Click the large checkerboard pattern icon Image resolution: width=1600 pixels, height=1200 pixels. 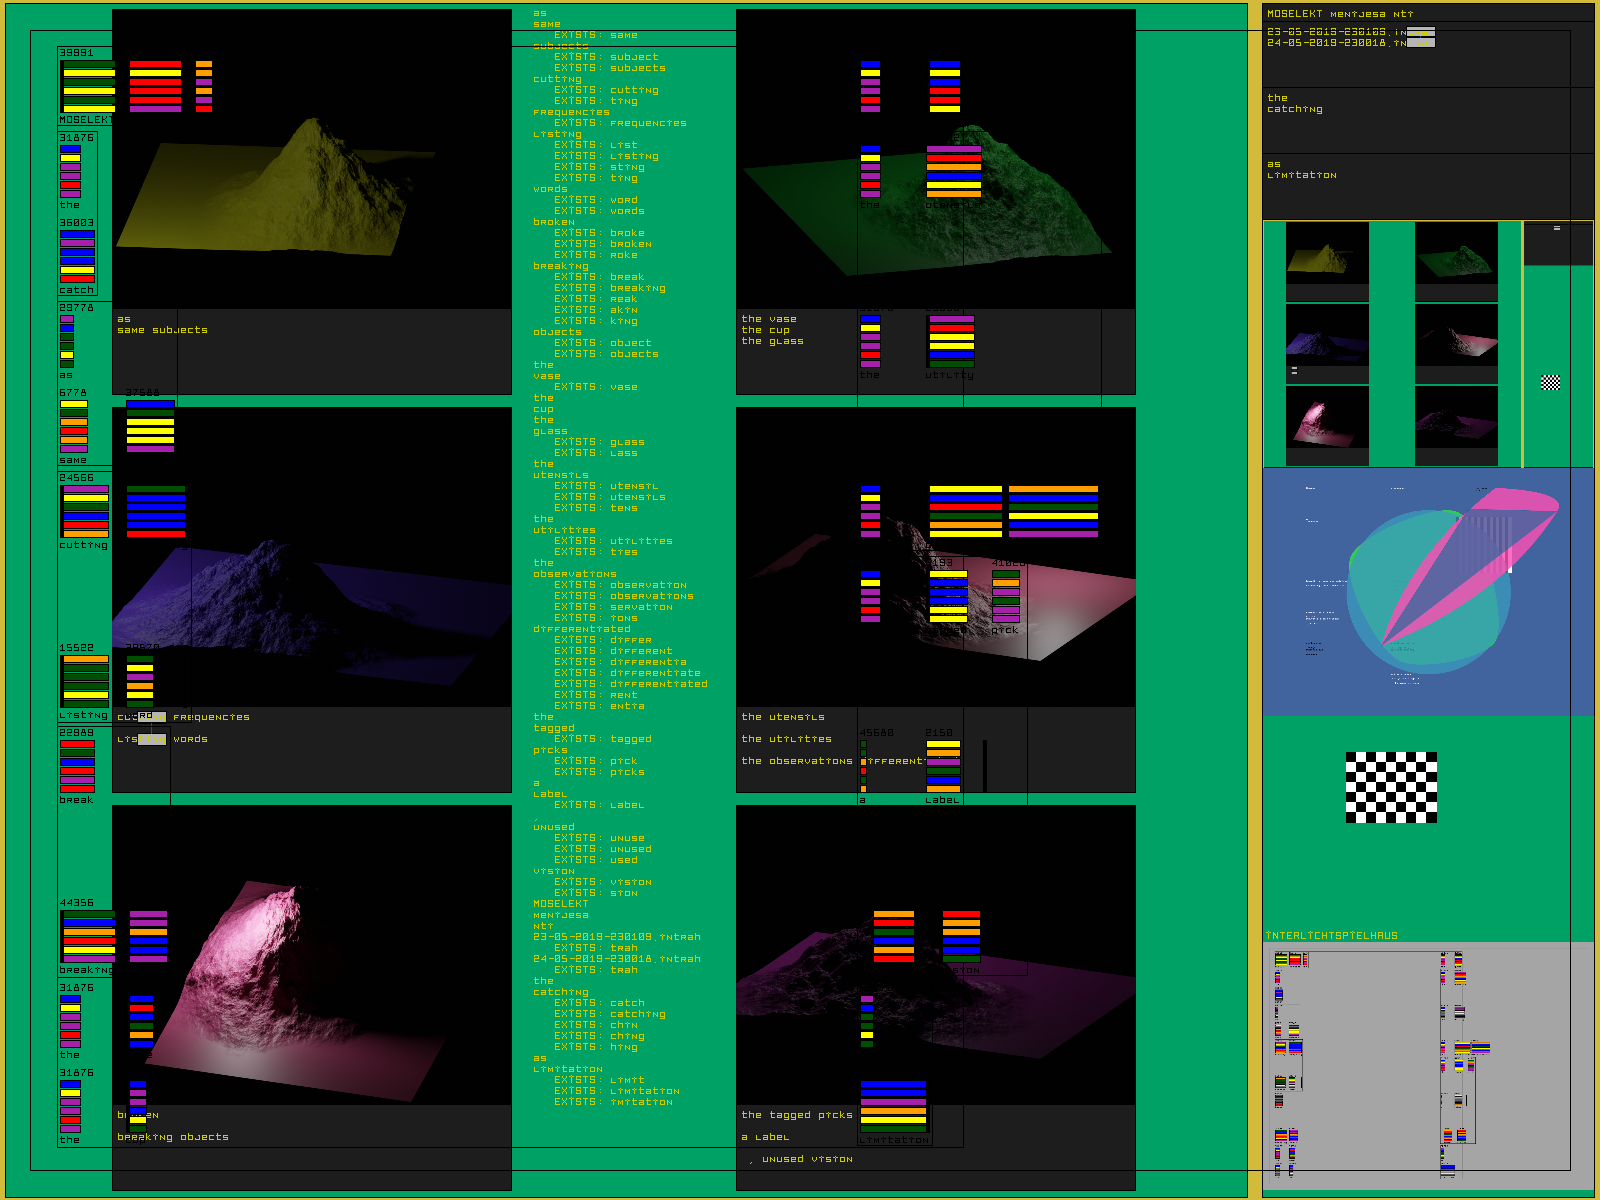pos(1391,788)
